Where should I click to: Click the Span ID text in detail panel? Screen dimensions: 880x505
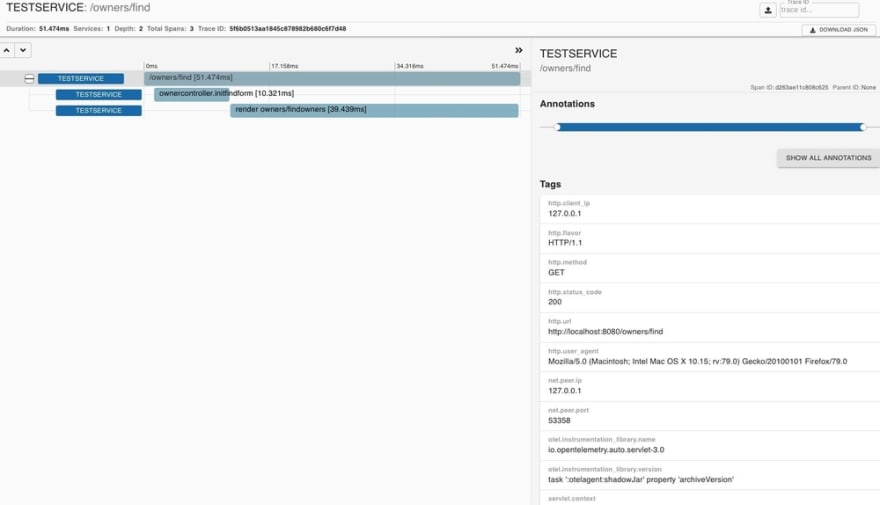789,88
